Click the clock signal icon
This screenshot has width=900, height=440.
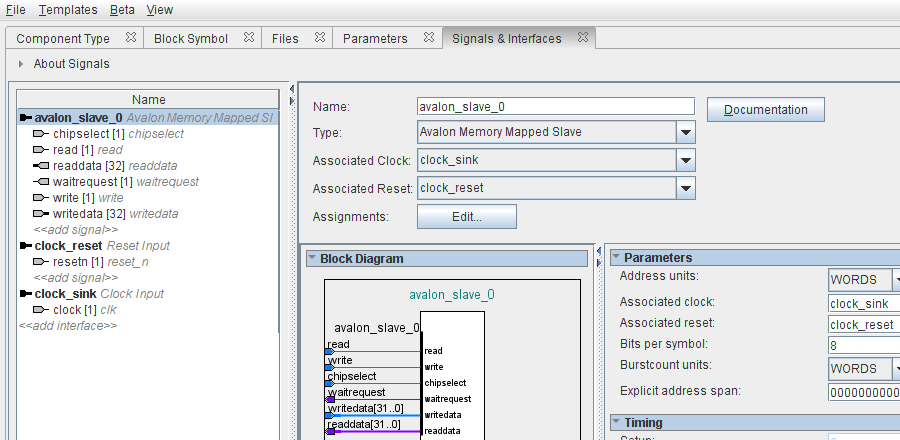41,310
